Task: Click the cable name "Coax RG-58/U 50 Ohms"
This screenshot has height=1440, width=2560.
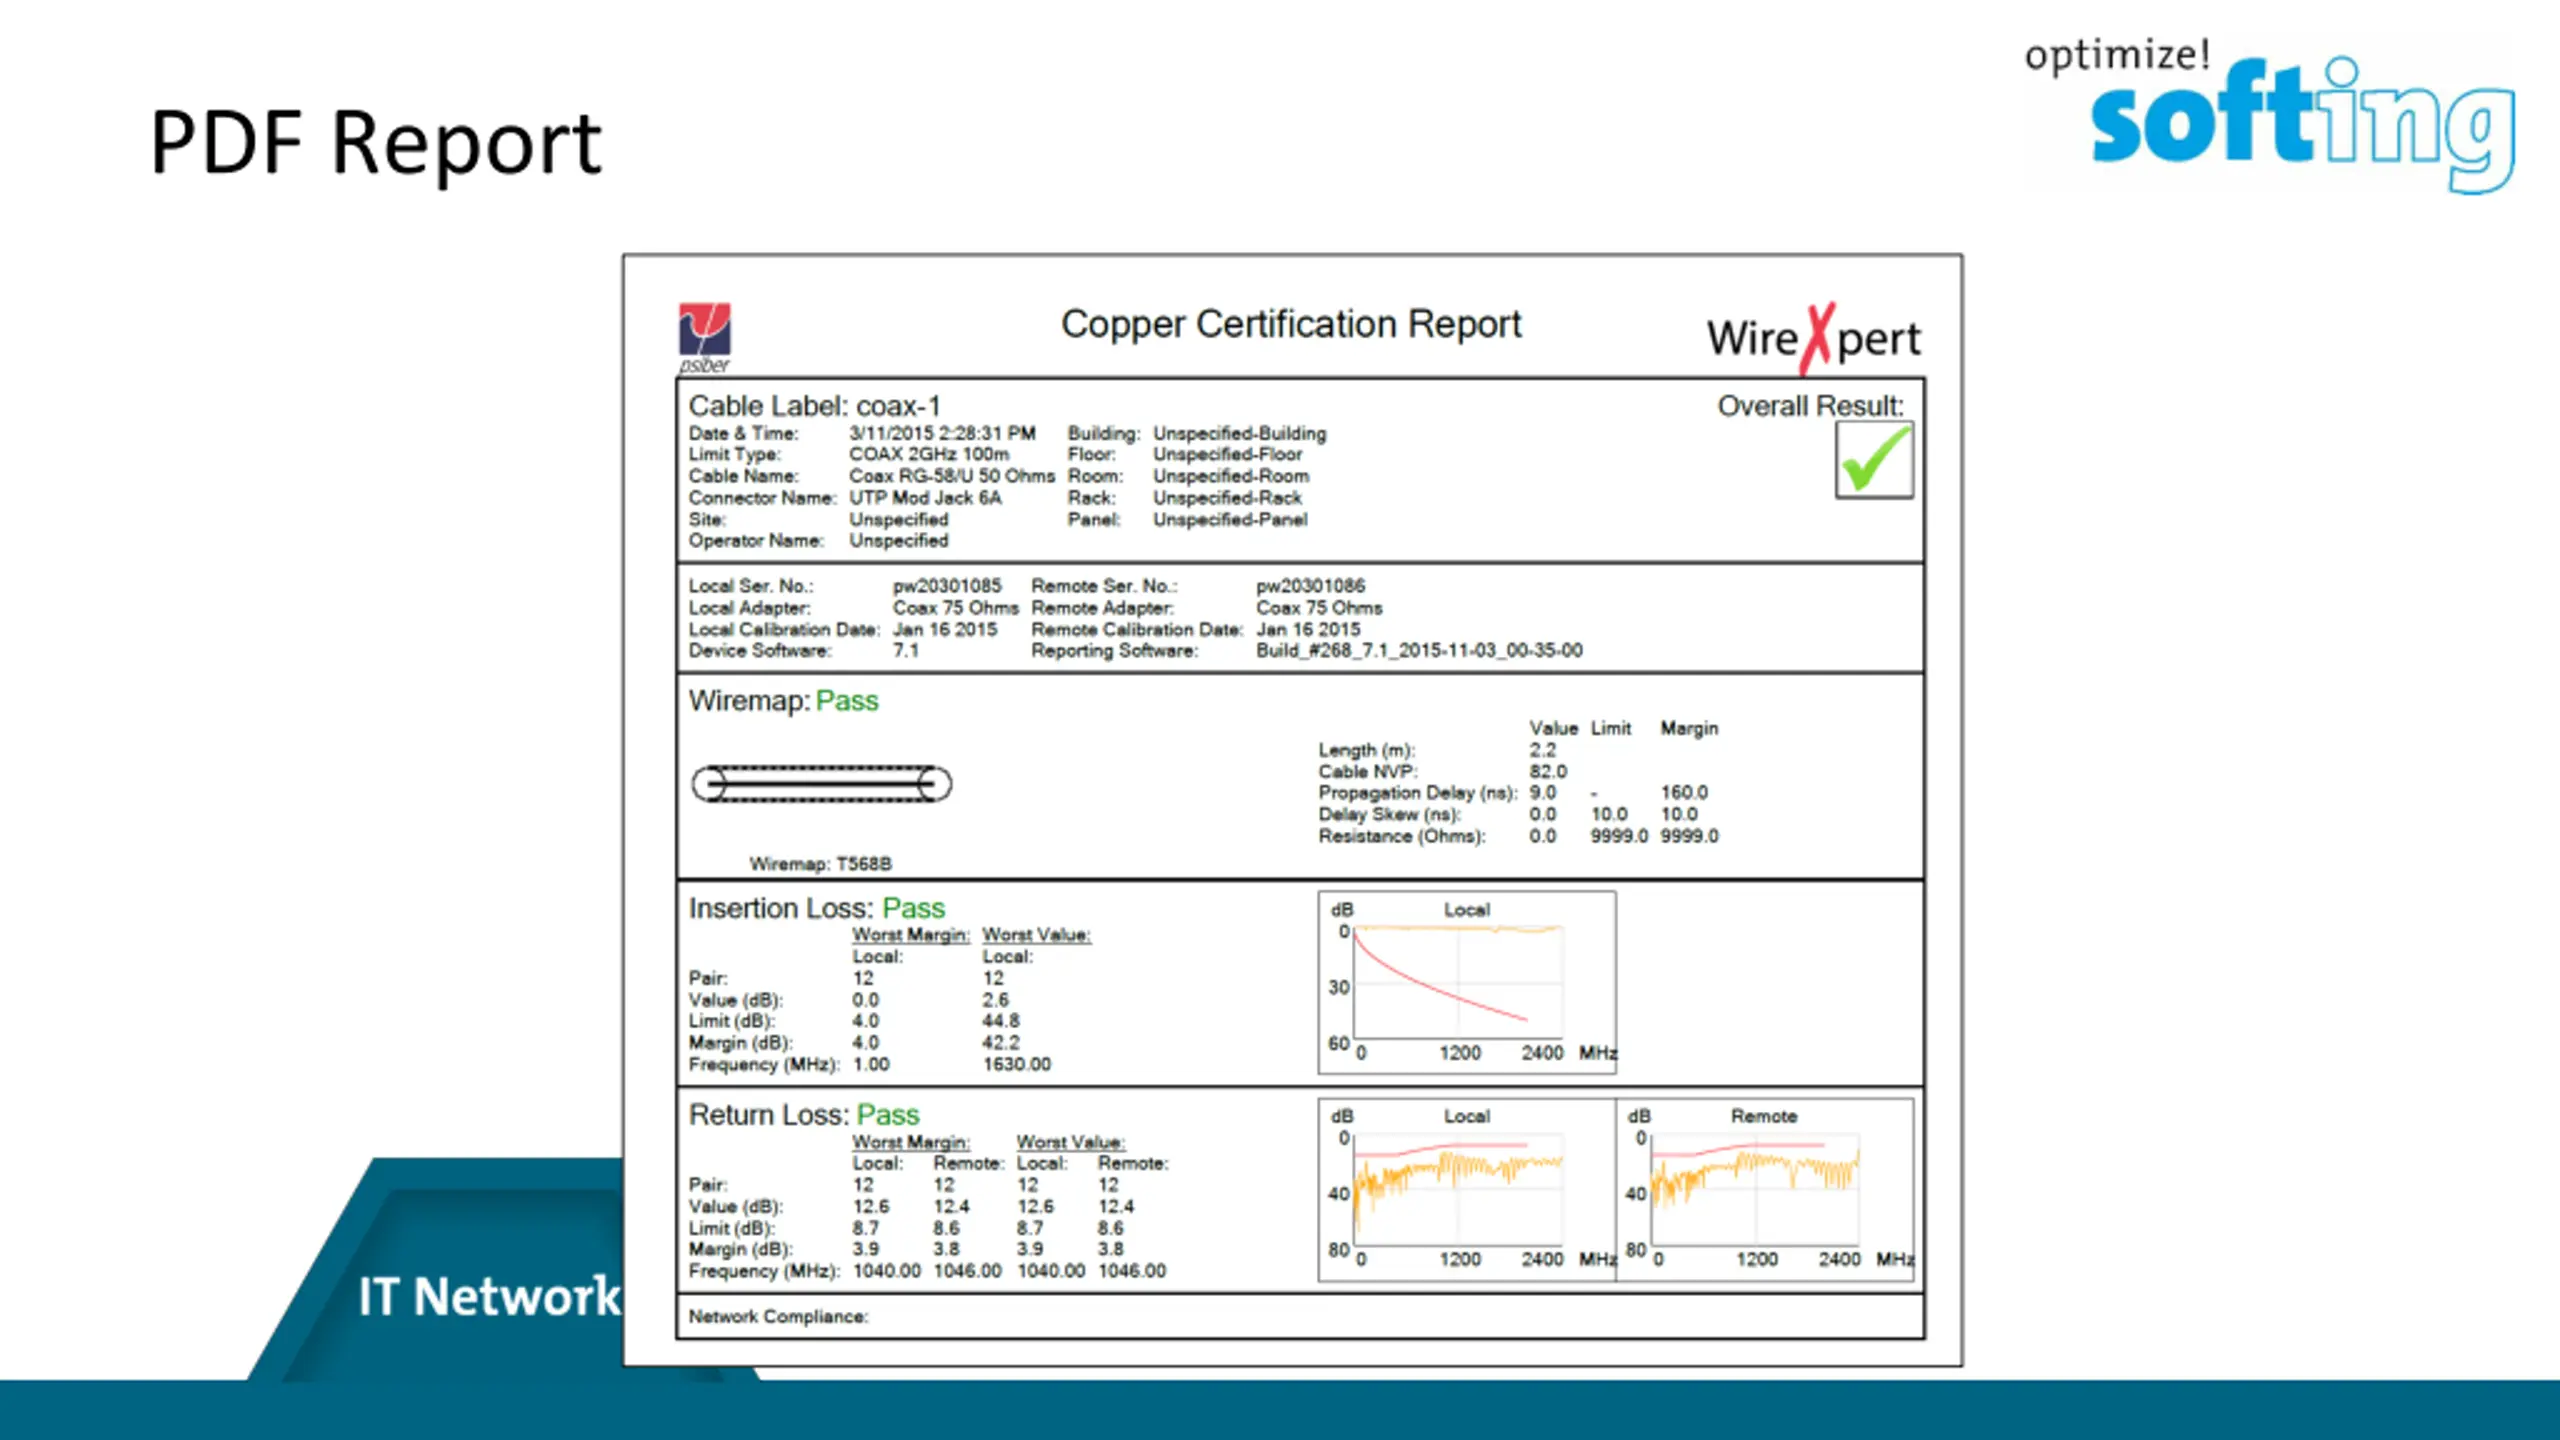Action: [x=952, y=476]
